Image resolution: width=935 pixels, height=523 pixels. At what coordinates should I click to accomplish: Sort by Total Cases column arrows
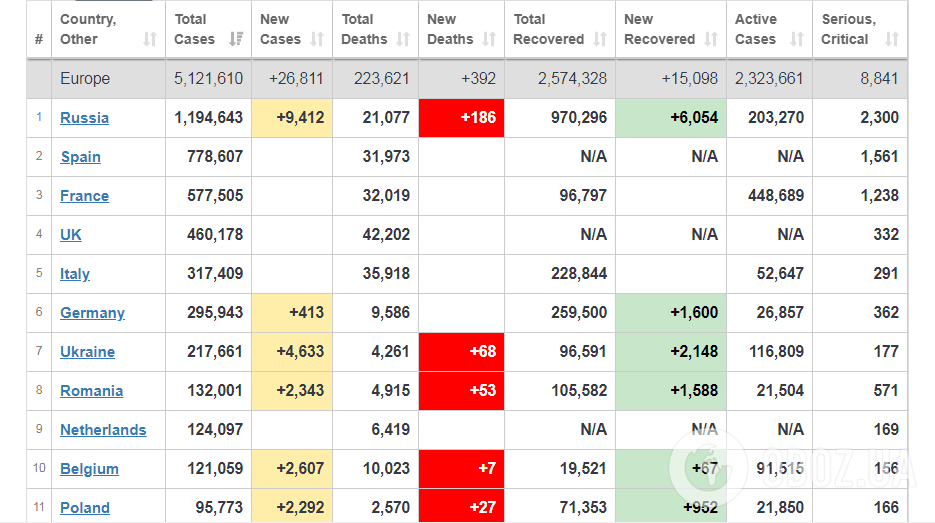[236, 39]
